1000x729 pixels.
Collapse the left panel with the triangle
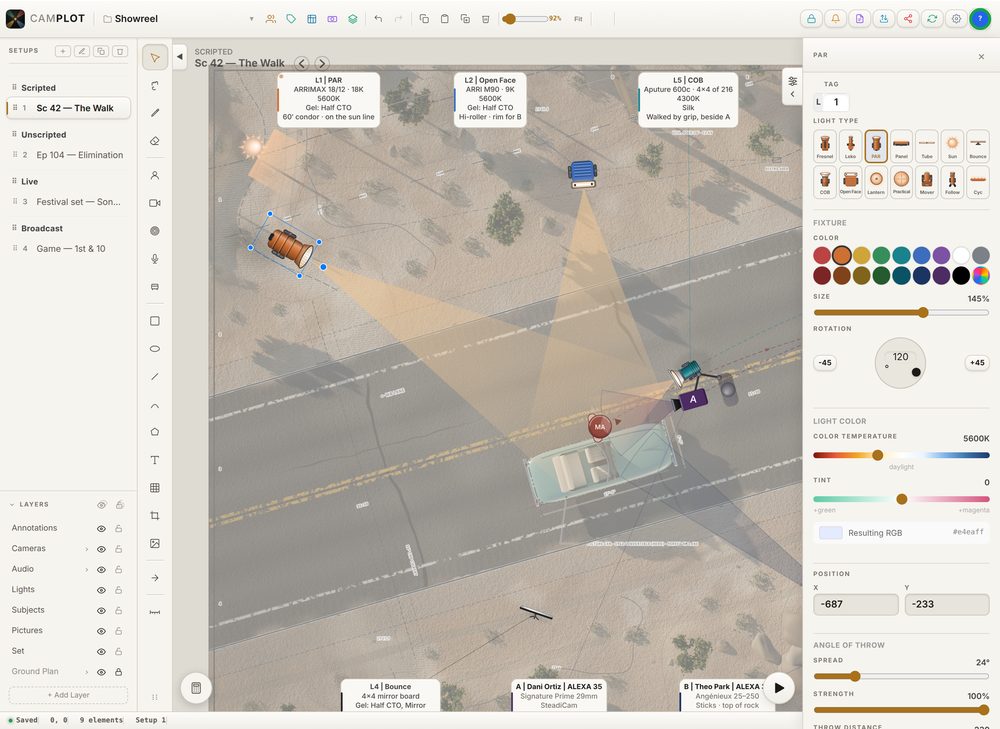click(x=180, y=57)
